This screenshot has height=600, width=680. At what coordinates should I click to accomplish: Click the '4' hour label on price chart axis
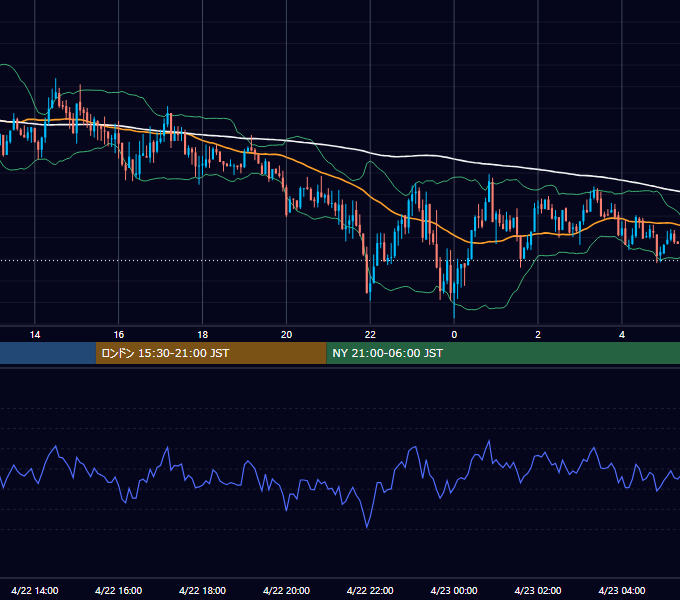[622, 335]
